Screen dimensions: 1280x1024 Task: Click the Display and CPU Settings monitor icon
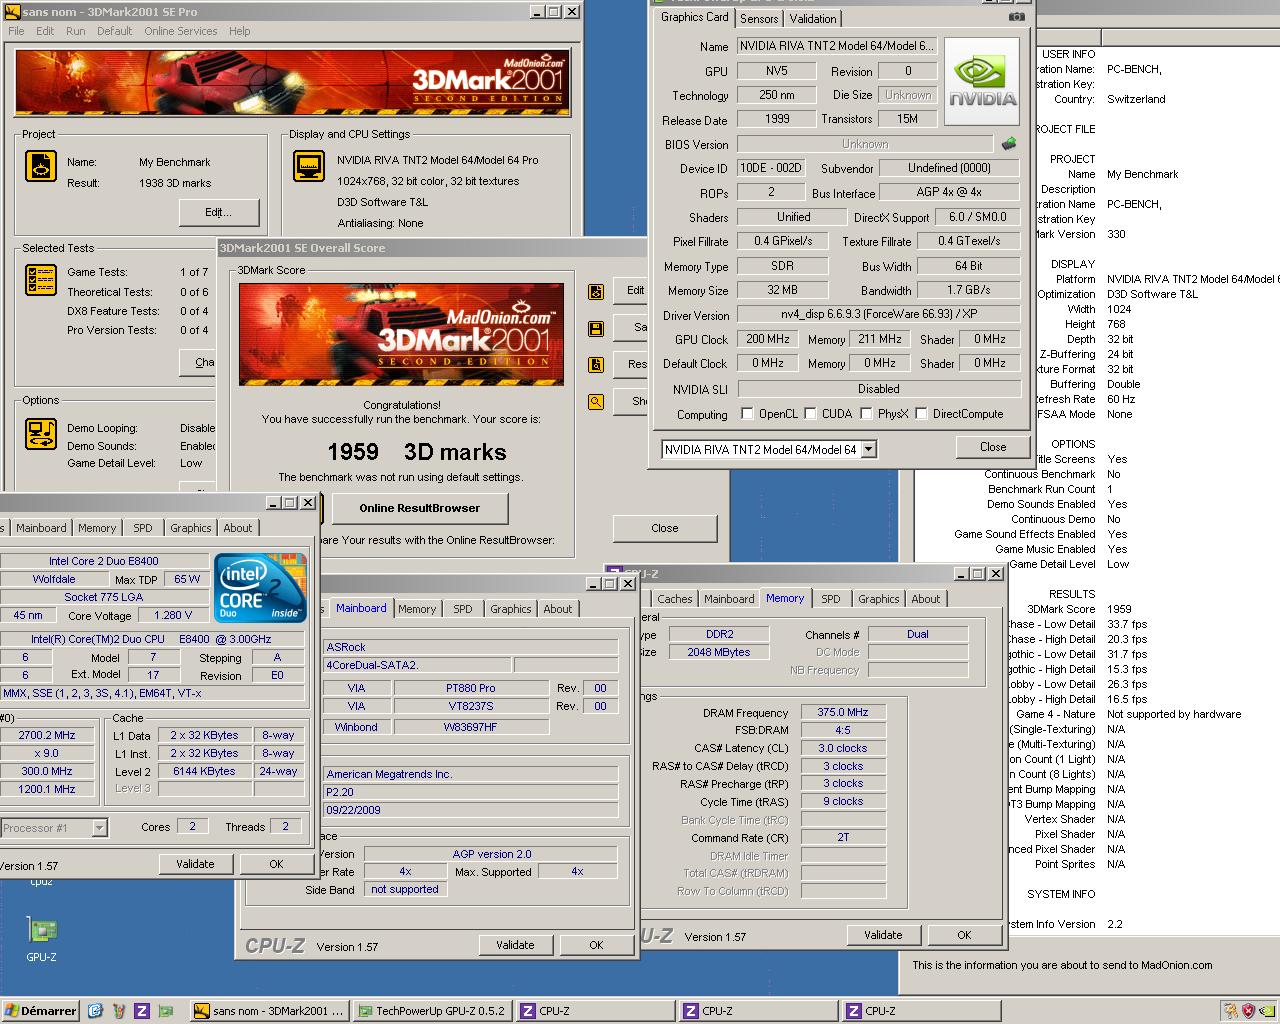309,166
